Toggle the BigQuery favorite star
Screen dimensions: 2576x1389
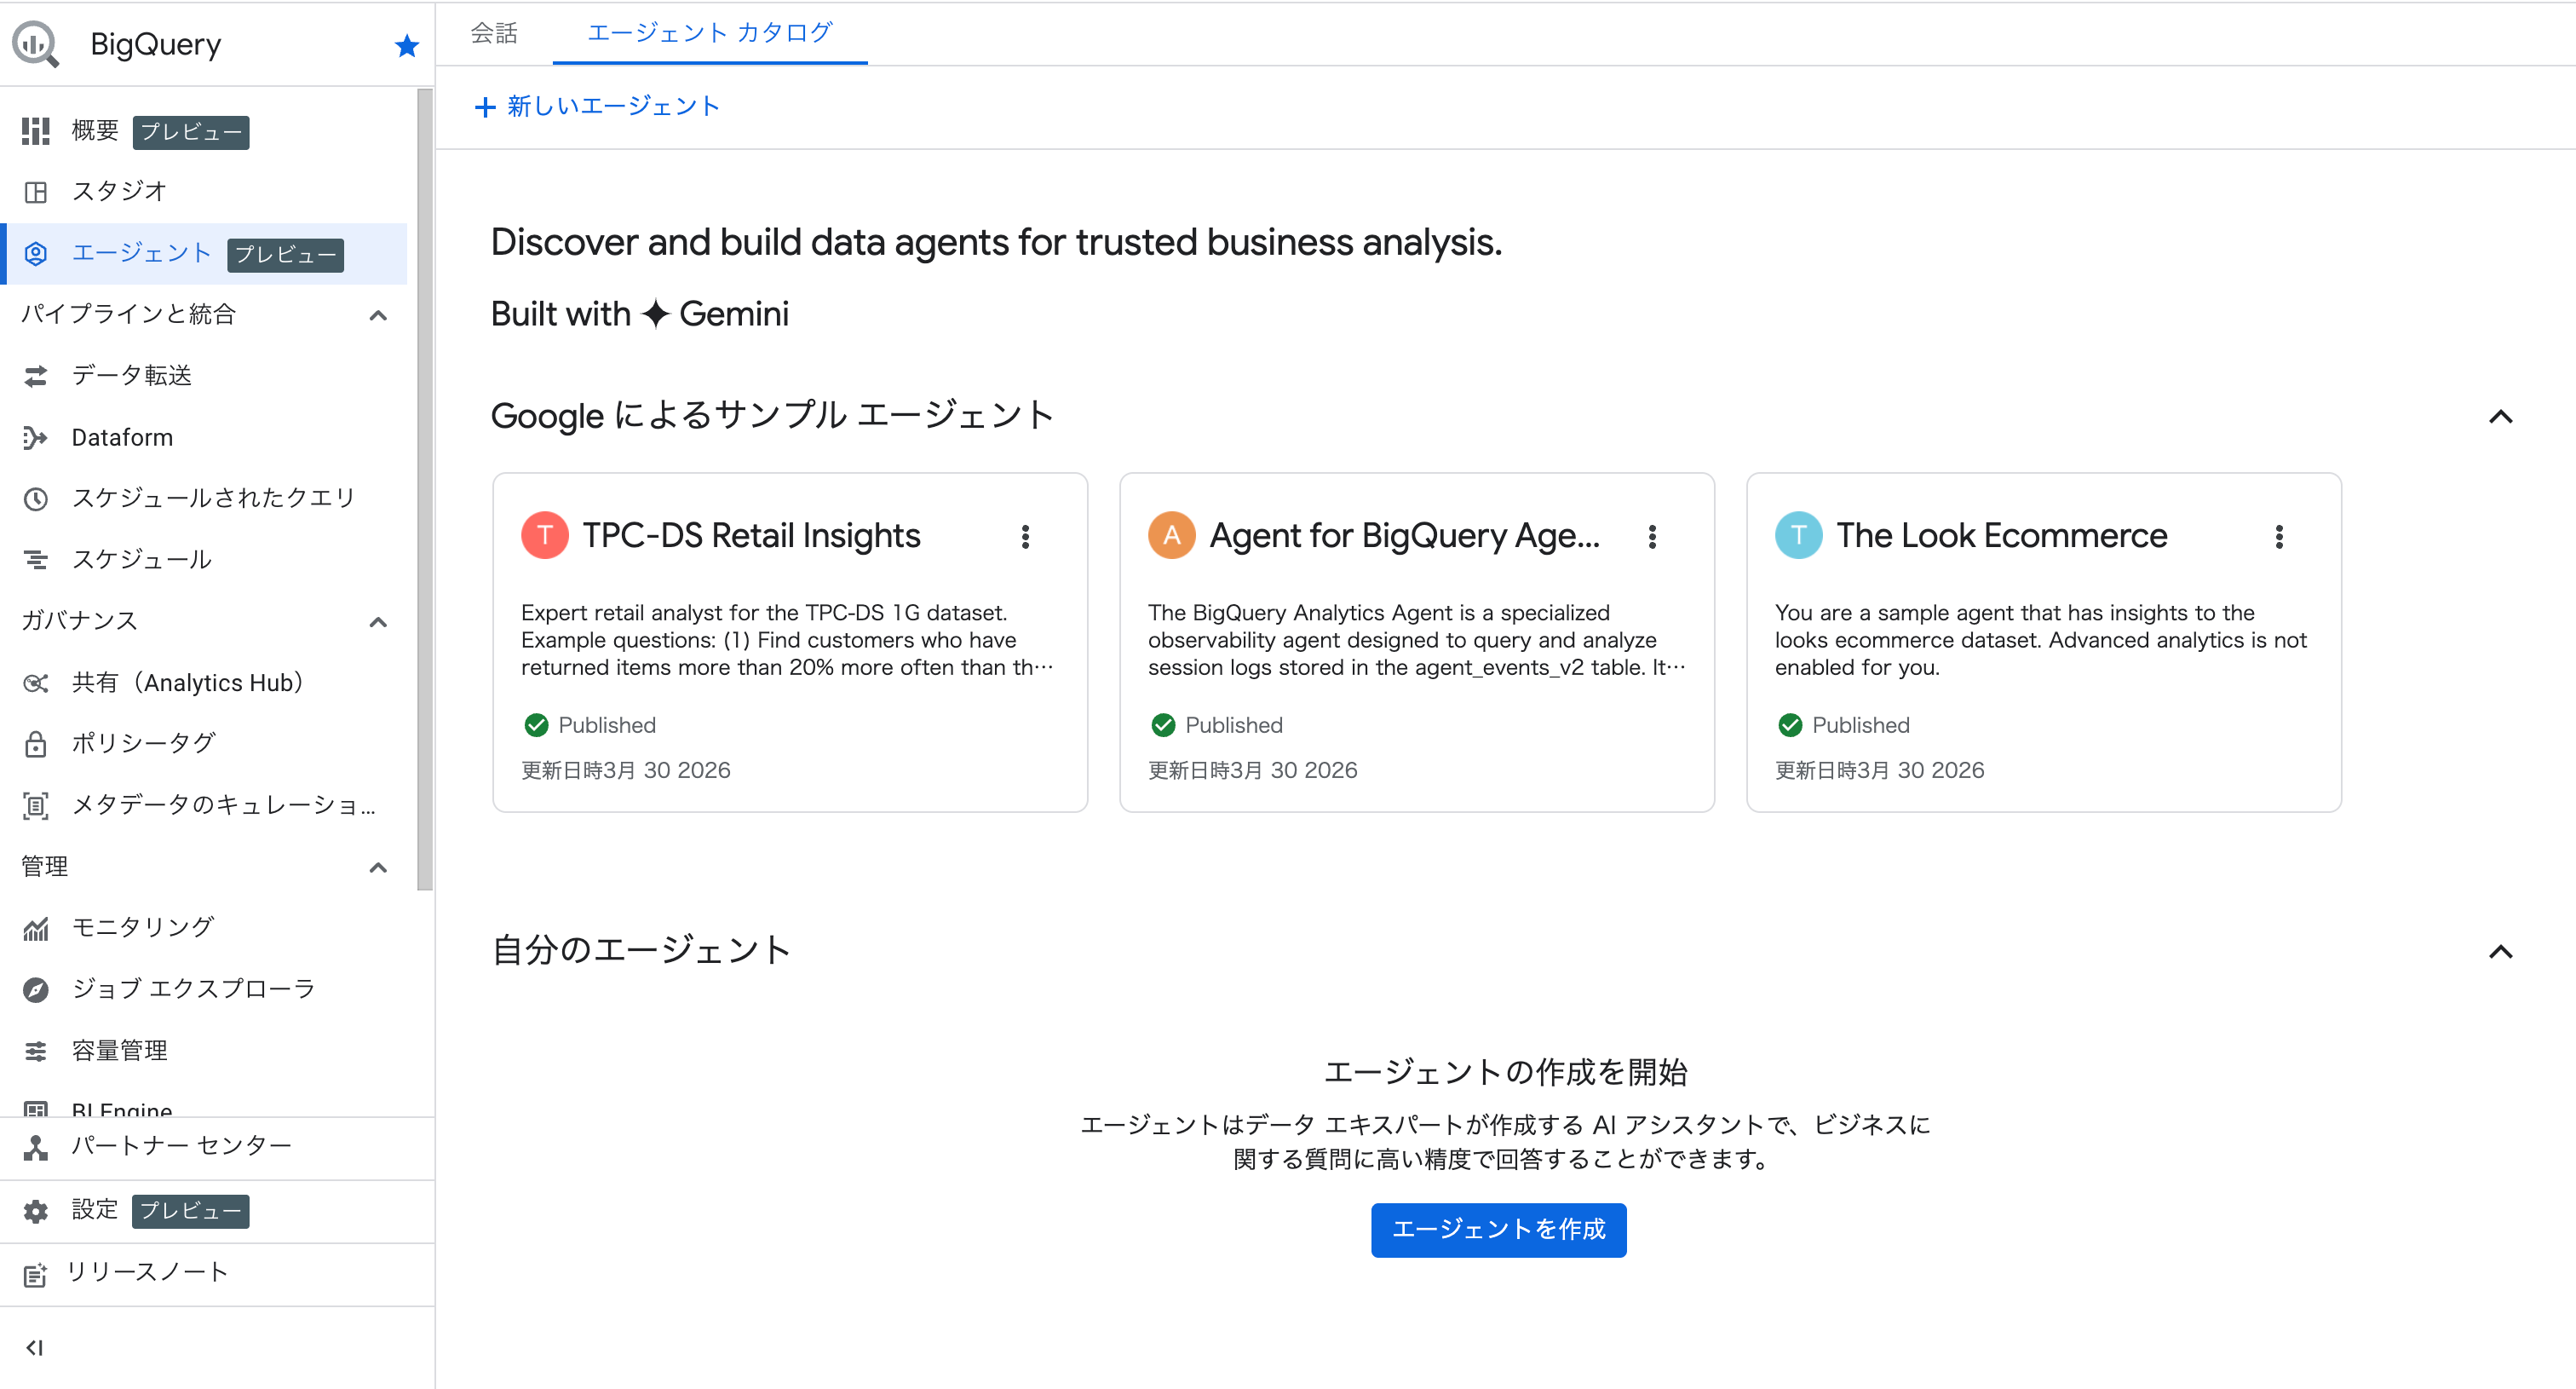click(406, 44)
